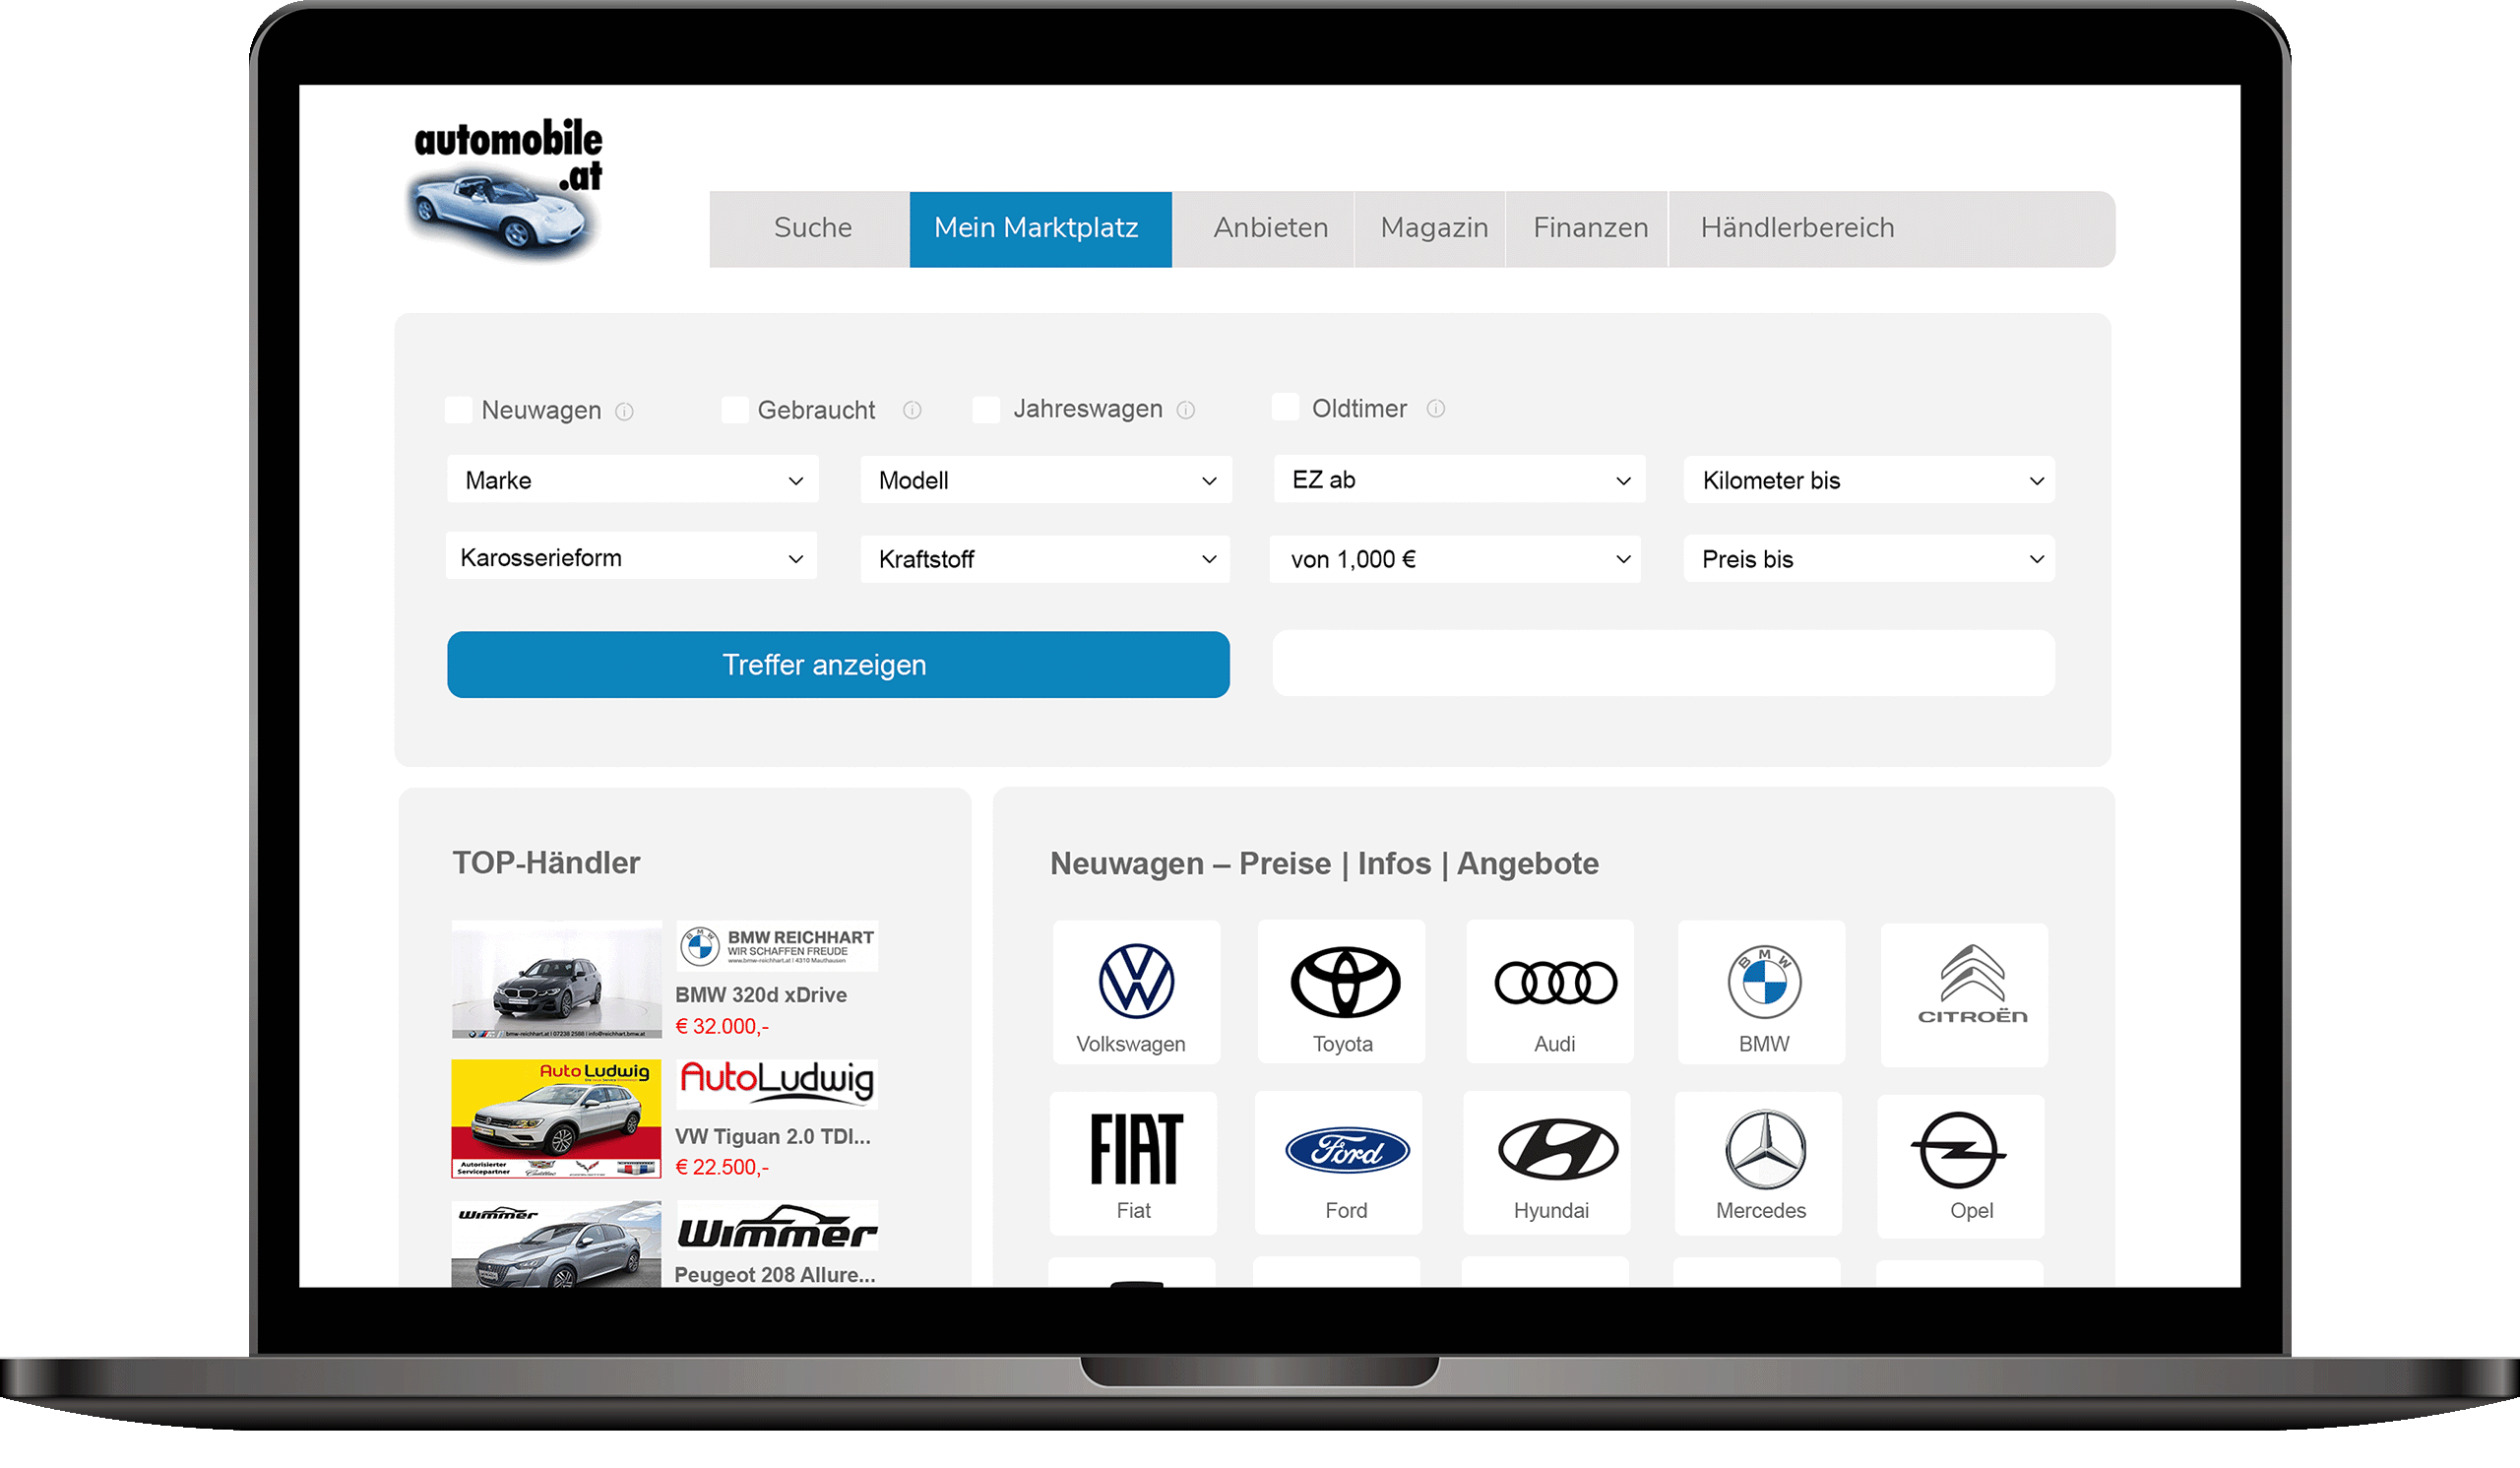This screenshot has height=1468, width=2520.
Task: Click the Hyundai brand icon
Action: coord(1552,1154)
